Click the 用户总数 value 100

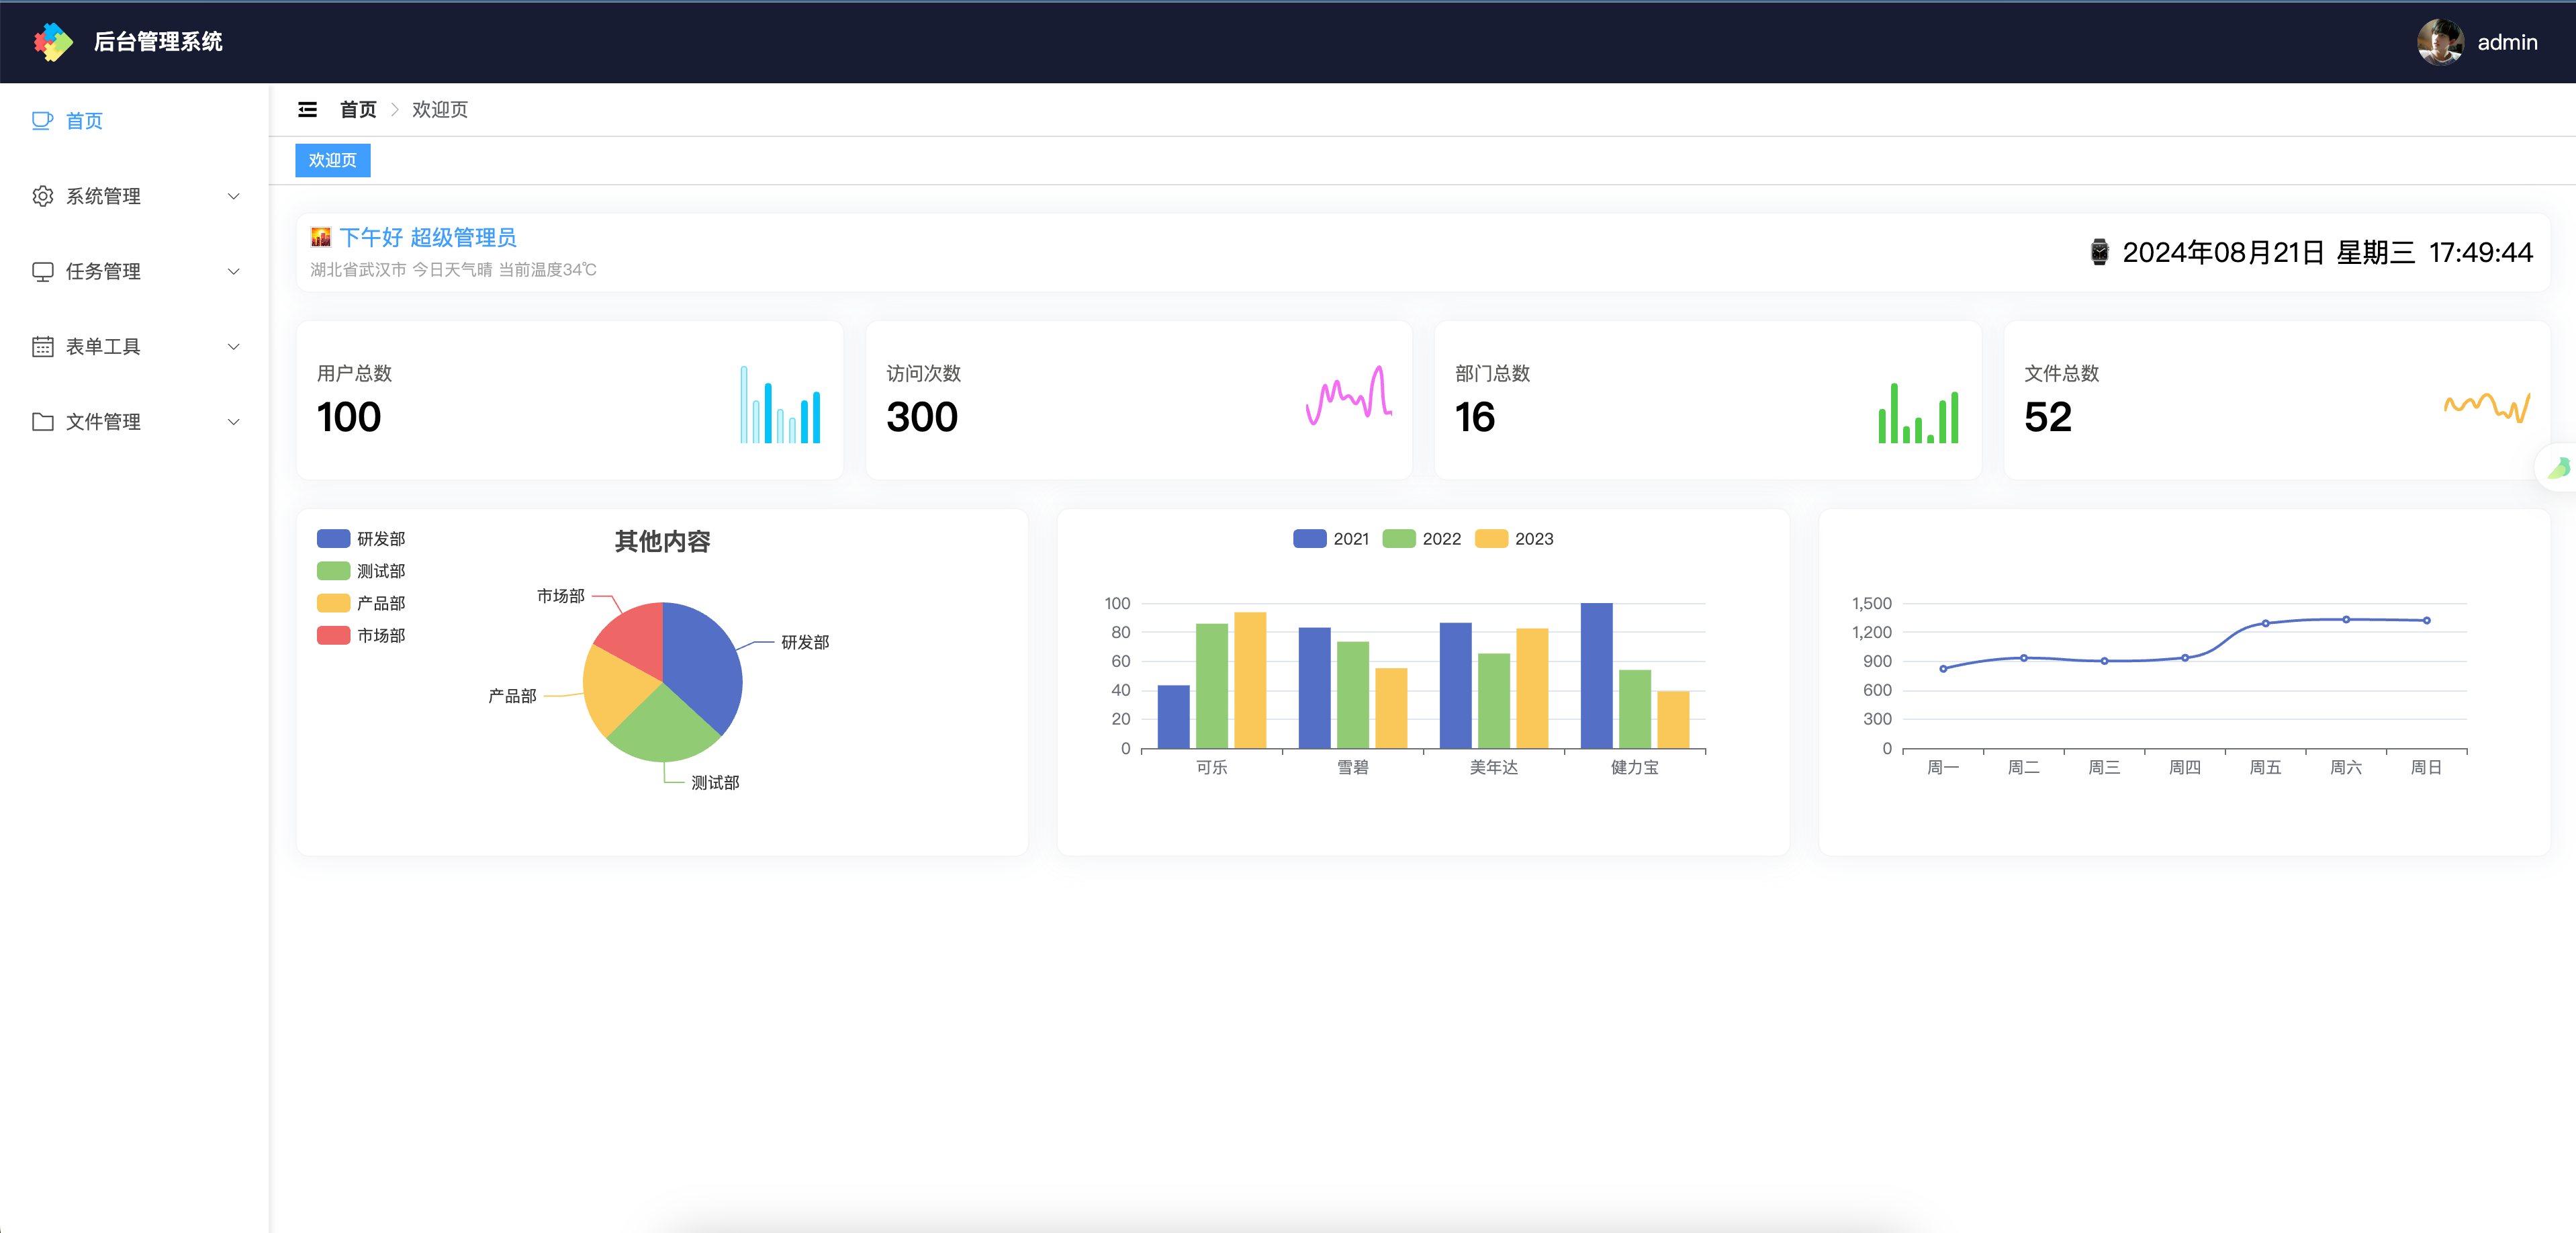pyautogui.click(x=348, y=417)
